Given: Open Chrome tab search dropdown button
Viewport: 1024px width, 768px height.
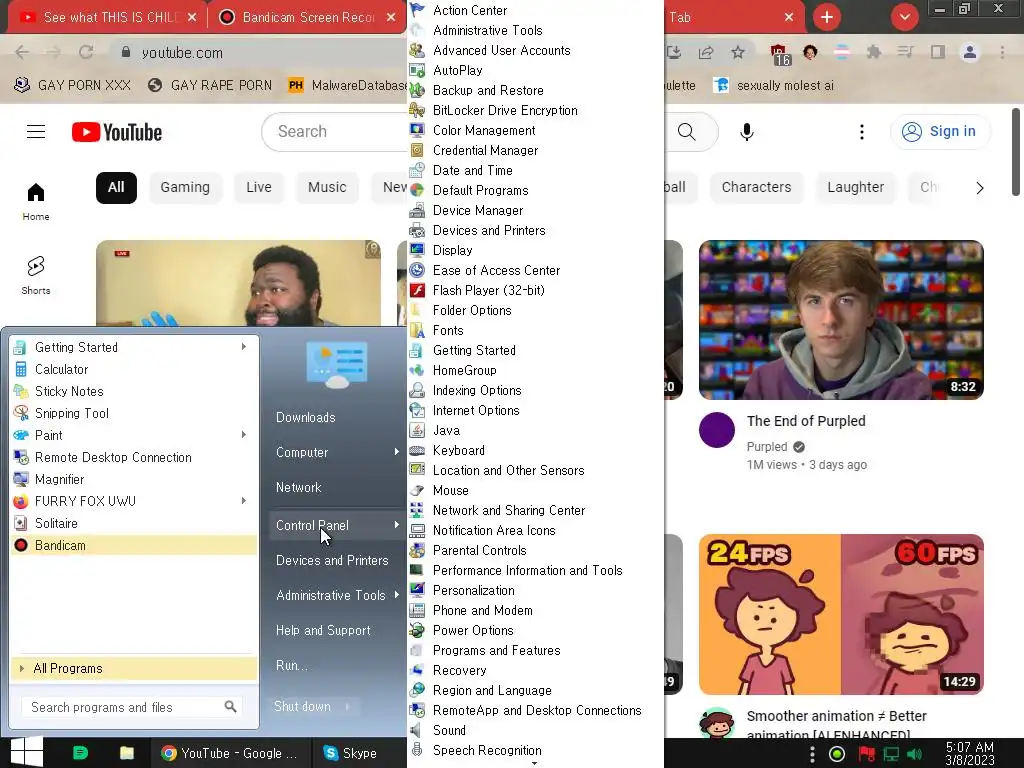Looking at the screenshot, I should click(x=904, y=17).
